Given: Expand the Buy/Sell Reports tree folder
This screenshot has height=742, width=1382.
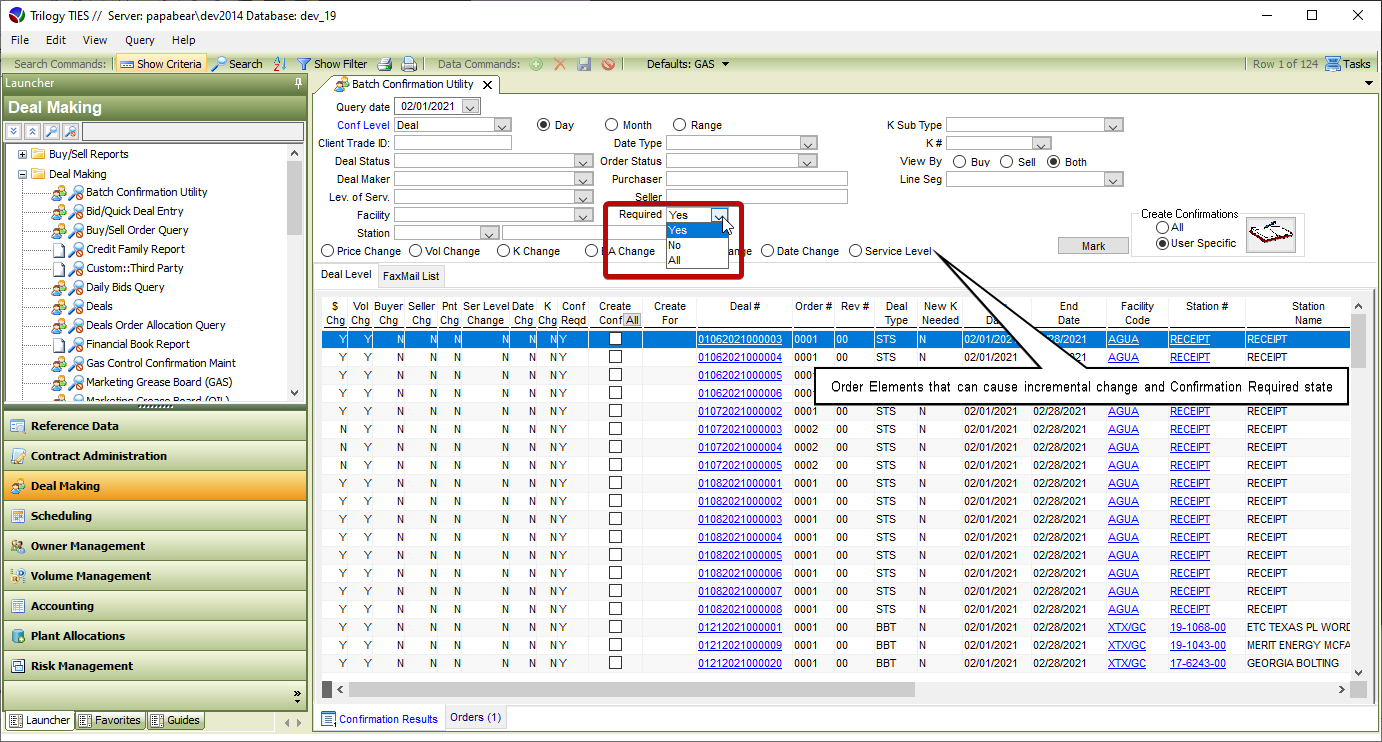Looking at the screenshot, I should coord(22,154).
